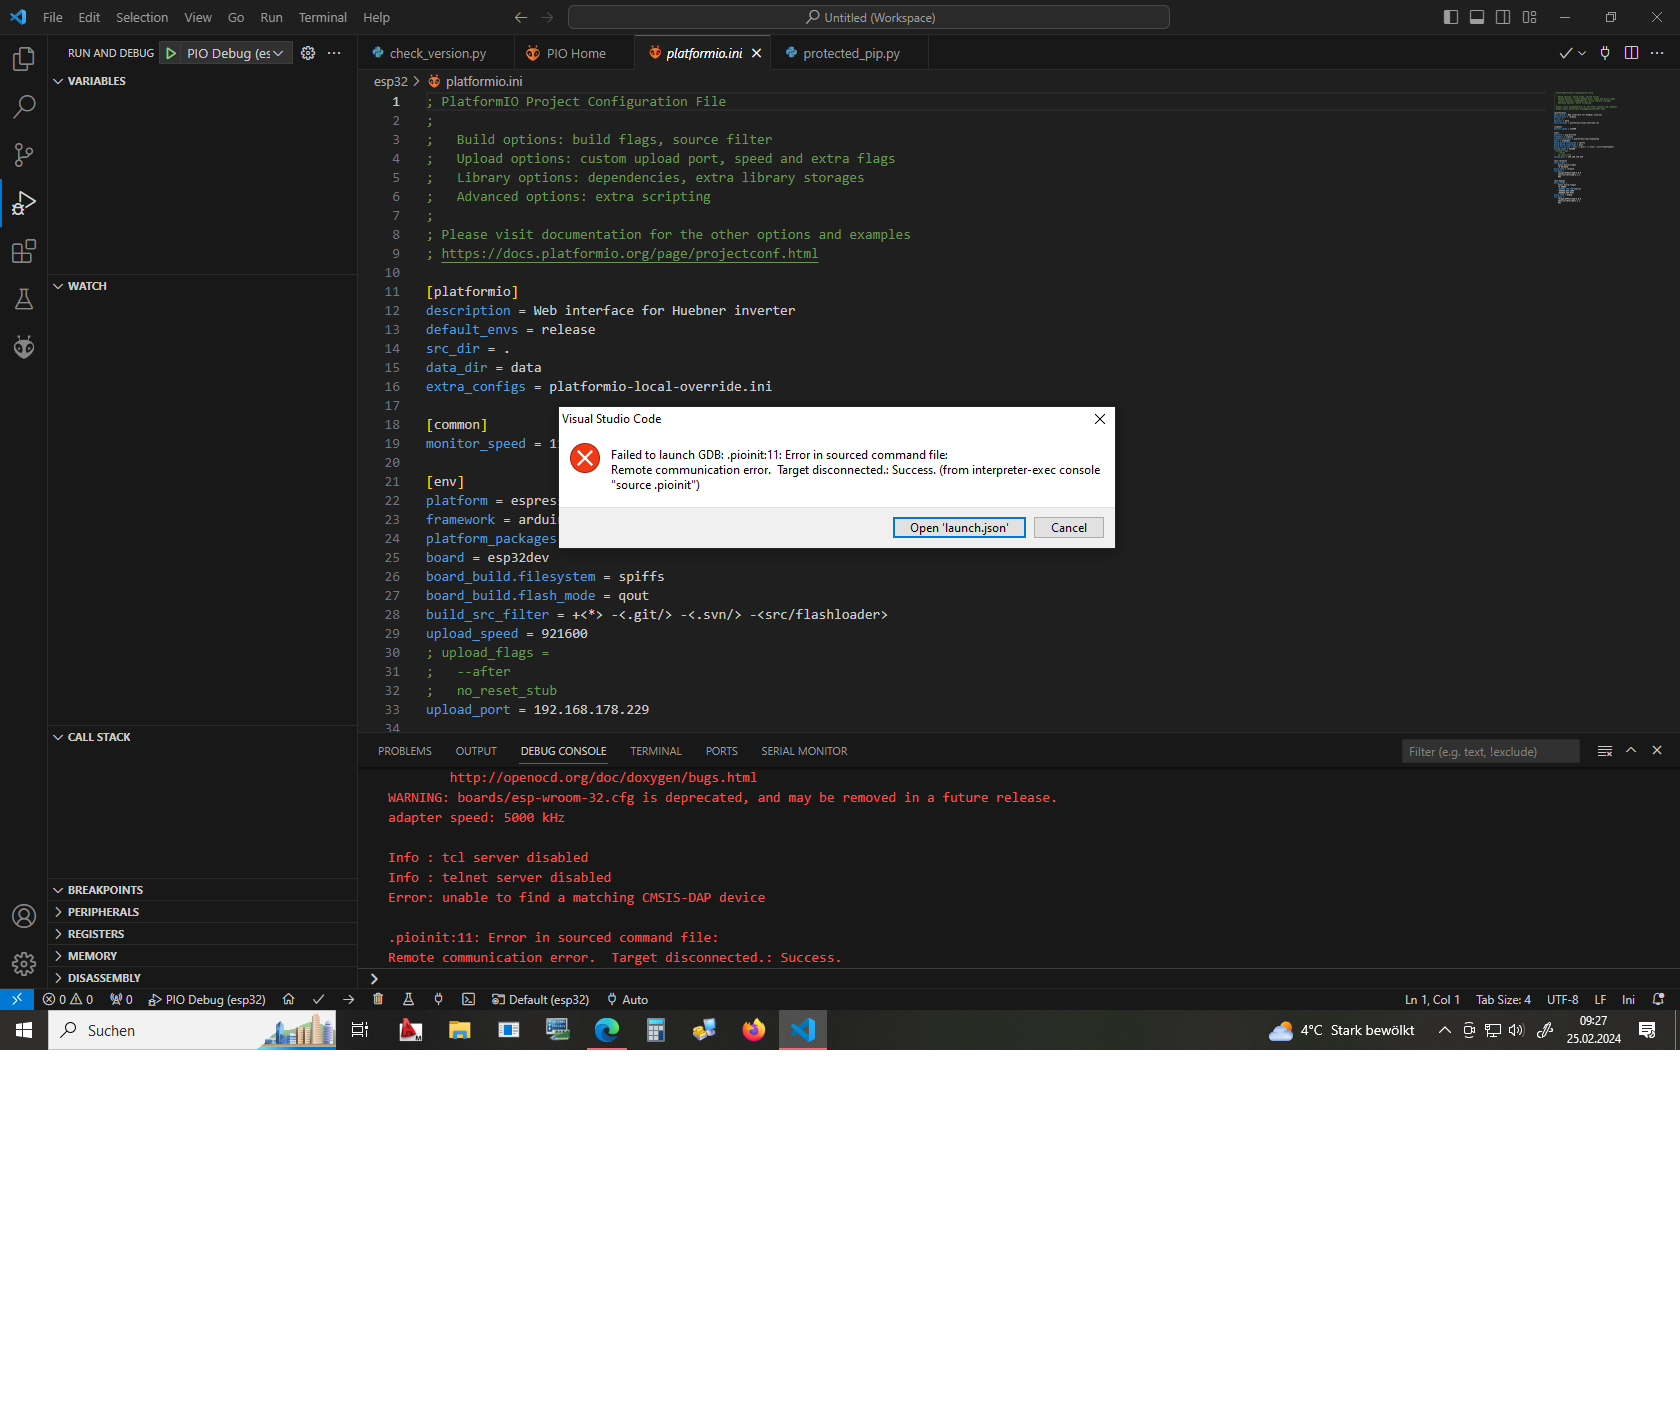Expand the REGISTERS section
The height and width of the screenshot is (1404, 1680).
(96, 934)
